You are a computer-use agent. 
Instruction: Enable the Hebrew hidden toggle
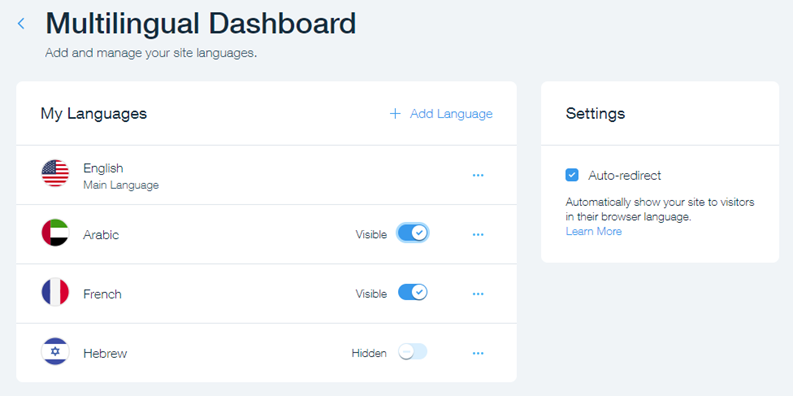click(413, 351)
